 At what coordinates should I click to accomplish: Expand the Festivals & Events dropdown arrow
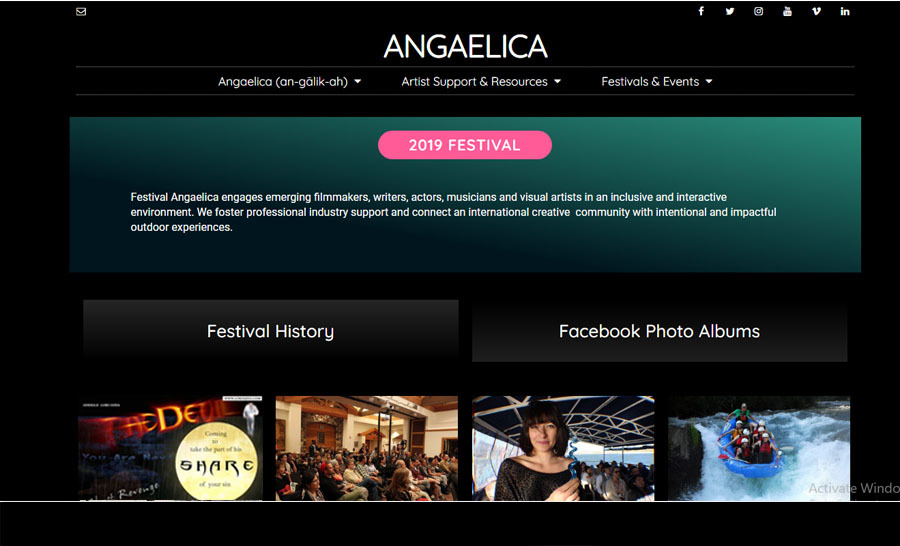[709, 82]
